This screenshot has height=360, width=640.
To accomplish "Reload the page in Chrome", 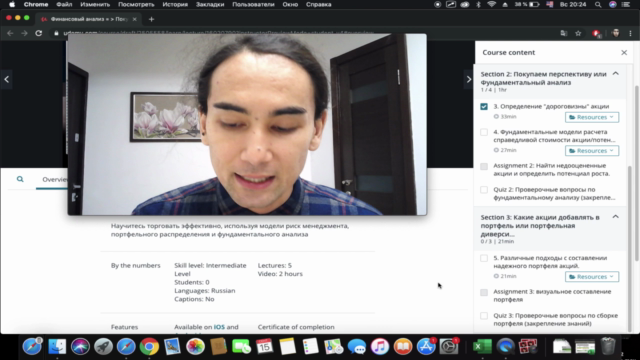I will (x=38, y=33).
